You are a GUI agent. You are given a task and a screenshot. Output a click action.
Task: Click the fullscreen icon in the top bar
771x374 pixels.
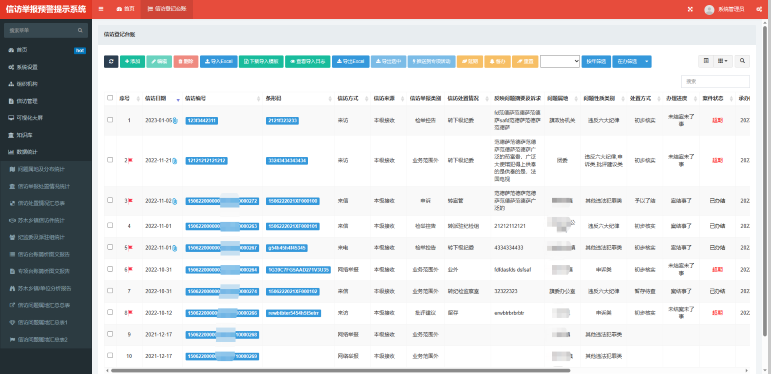coord(690,9)
